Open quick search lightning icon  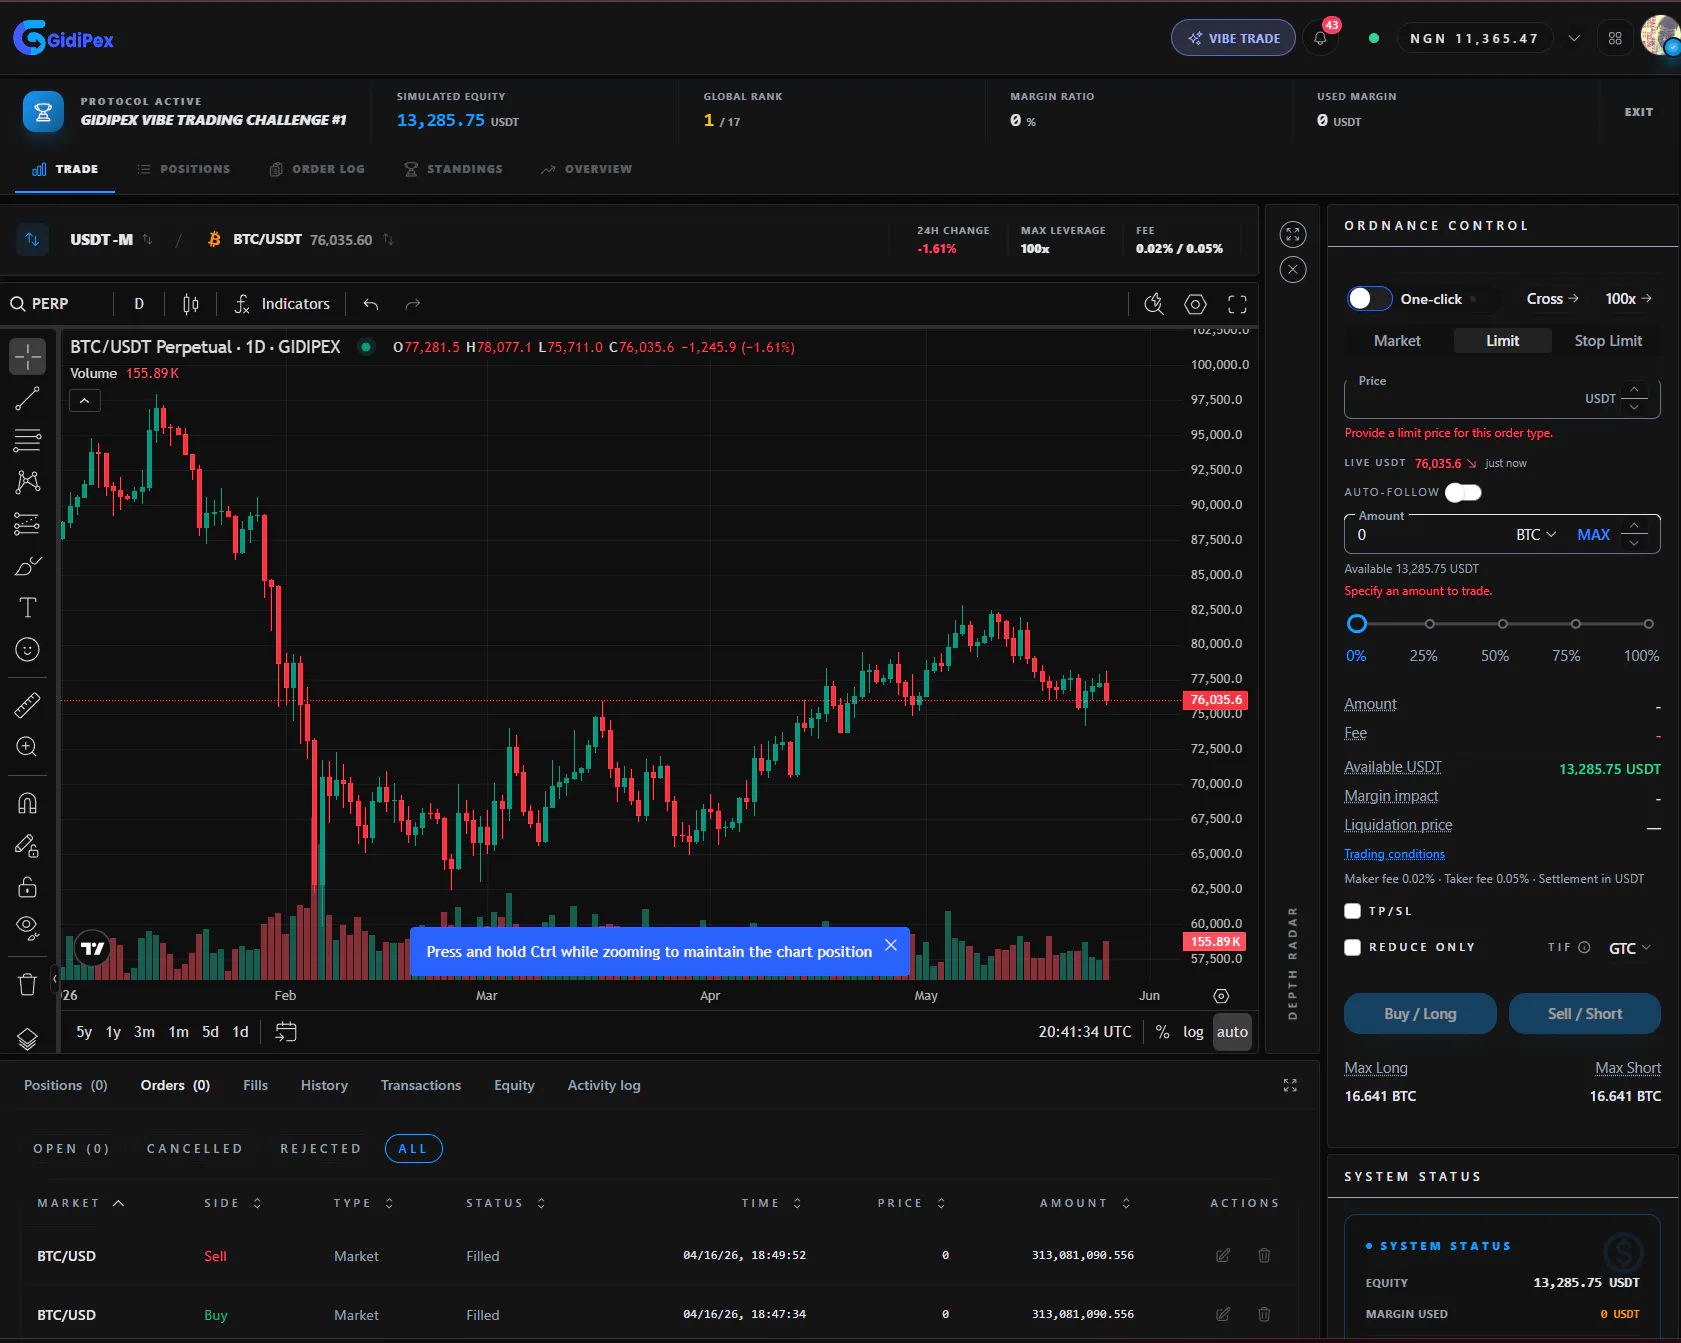click(1154, 304)
